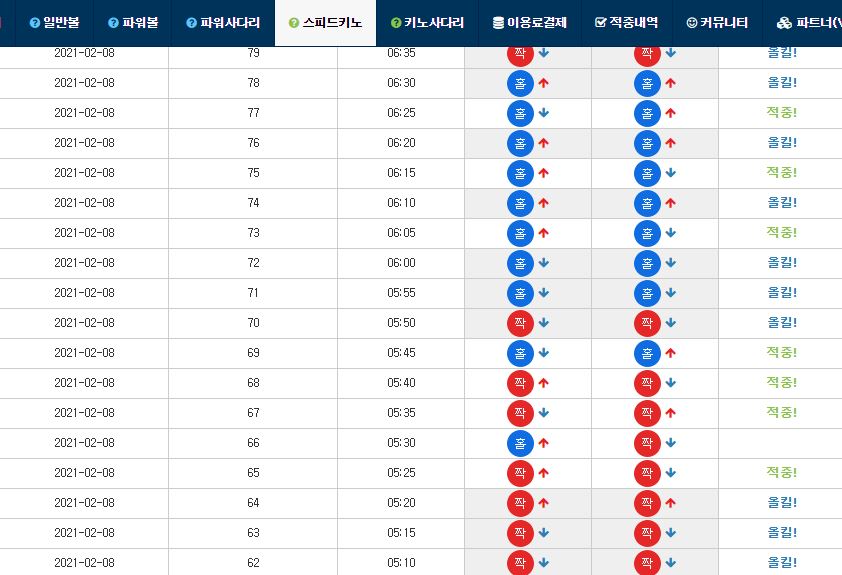
Task: Click first red up arrow in round 65
Action: tap(543, 473)
